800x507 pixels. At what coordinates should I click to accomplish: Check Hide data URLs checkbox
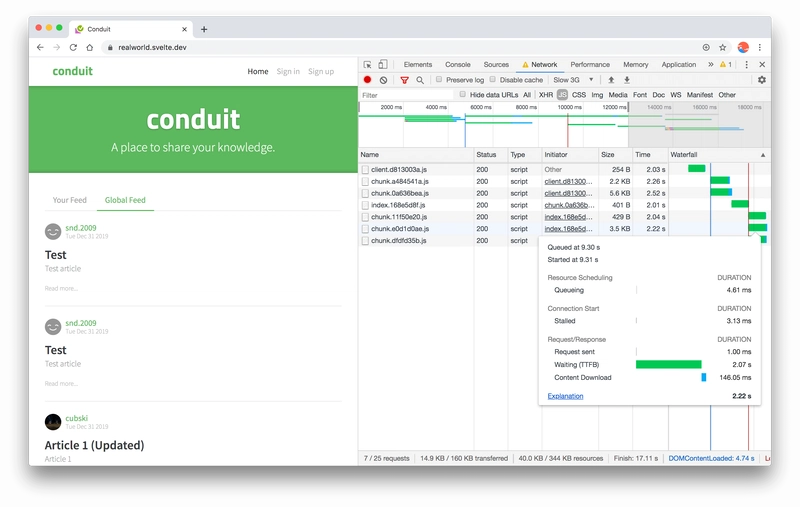(x=463, y=94)
